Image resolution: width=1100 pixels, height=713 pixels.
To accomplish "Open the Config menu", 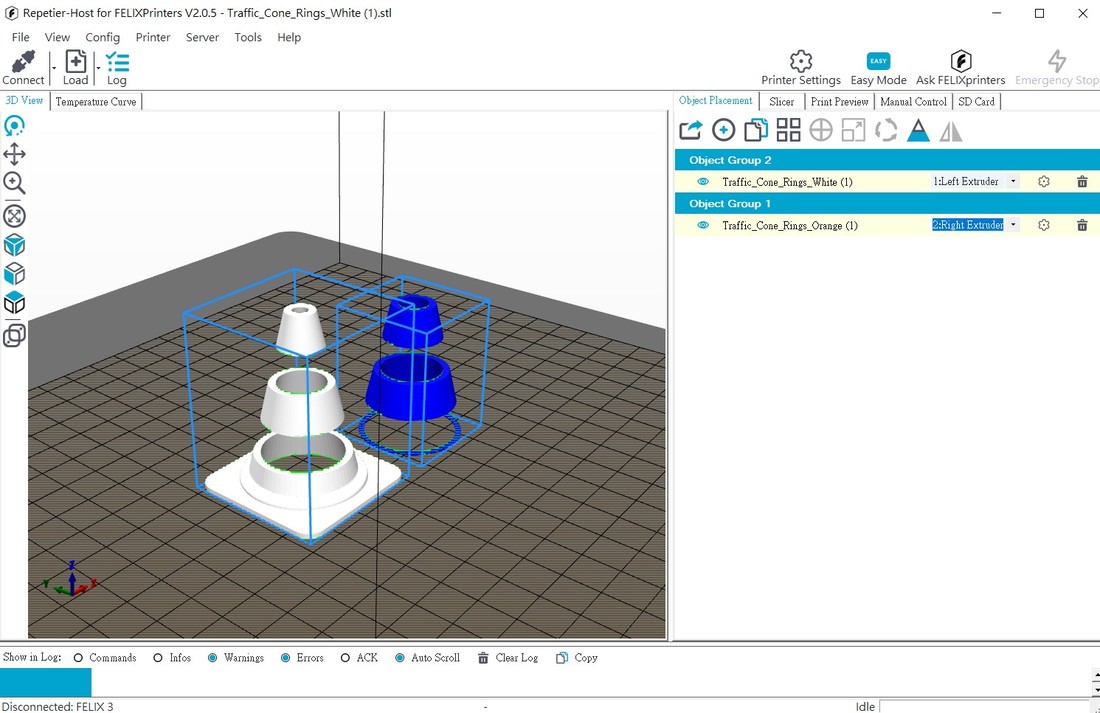I will (x=102, y=37).
